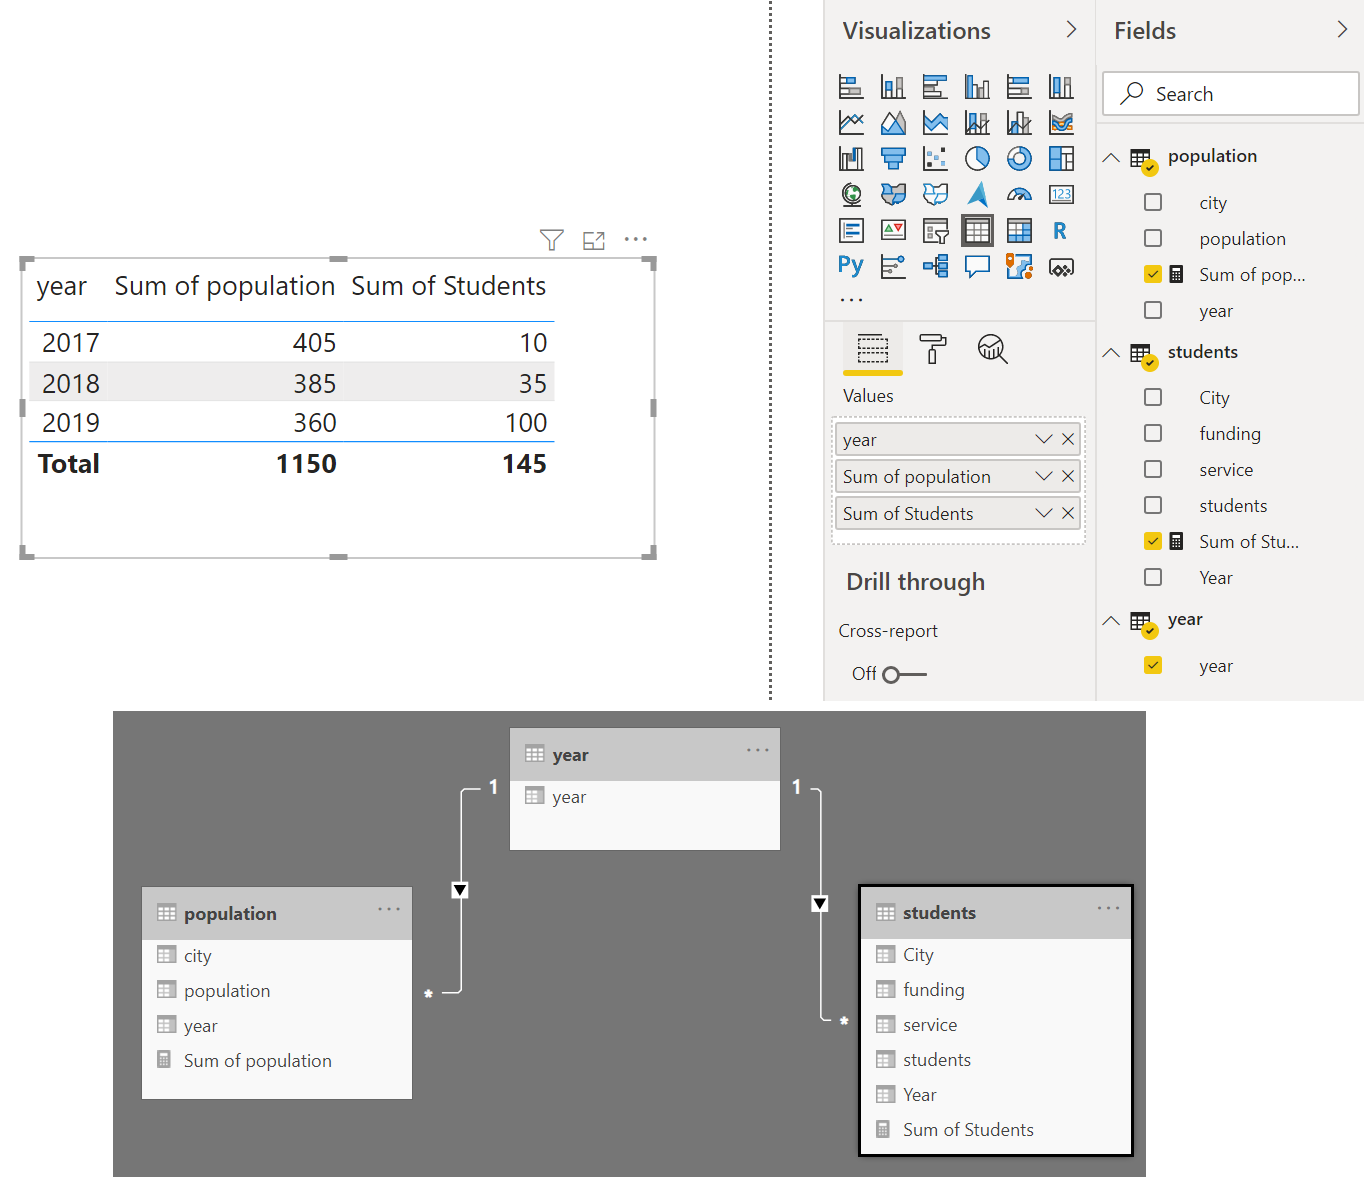The image size is (1364, 1177).
Task: Check the city field under population table
Action: [1153, 202]
